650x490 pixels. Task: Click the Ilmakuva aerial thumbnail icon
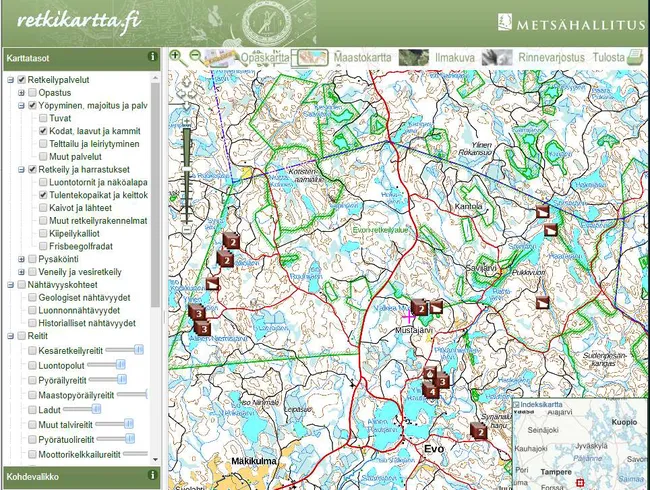[413, 58]
